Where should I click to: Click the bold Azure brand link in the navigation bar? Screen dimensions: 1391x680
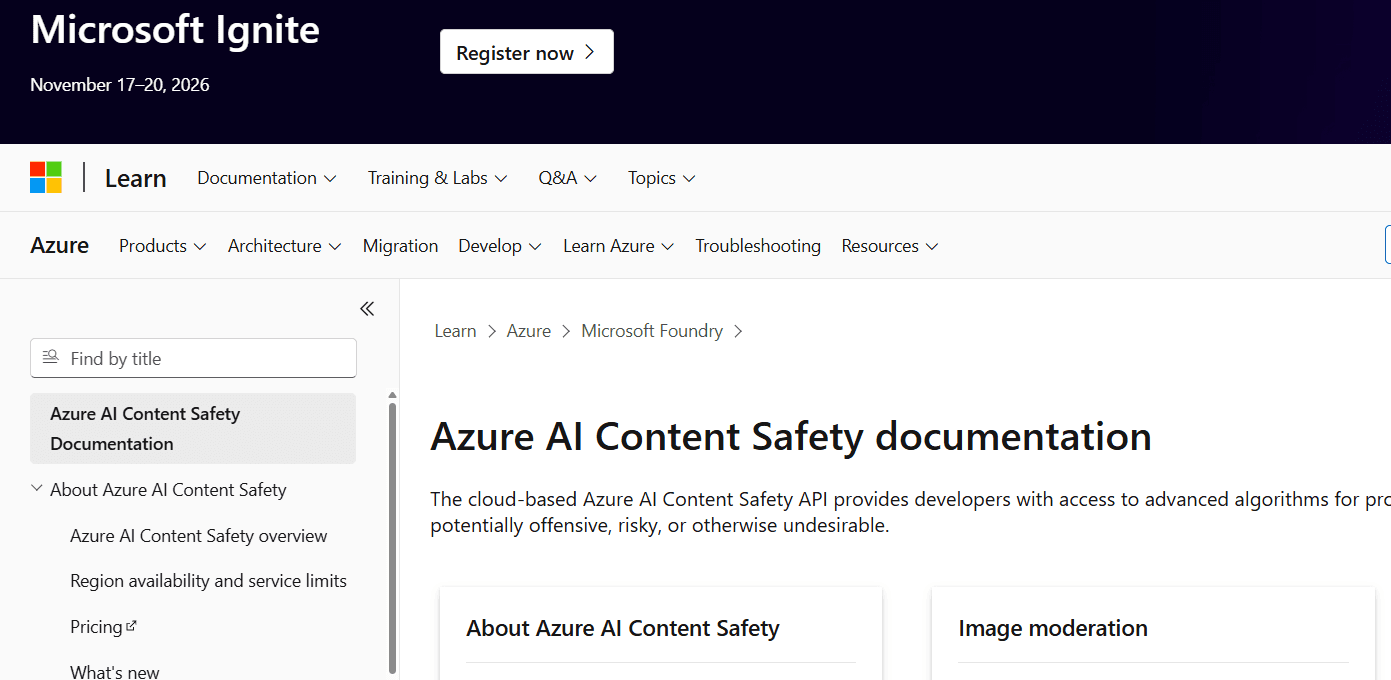(60, 246)
